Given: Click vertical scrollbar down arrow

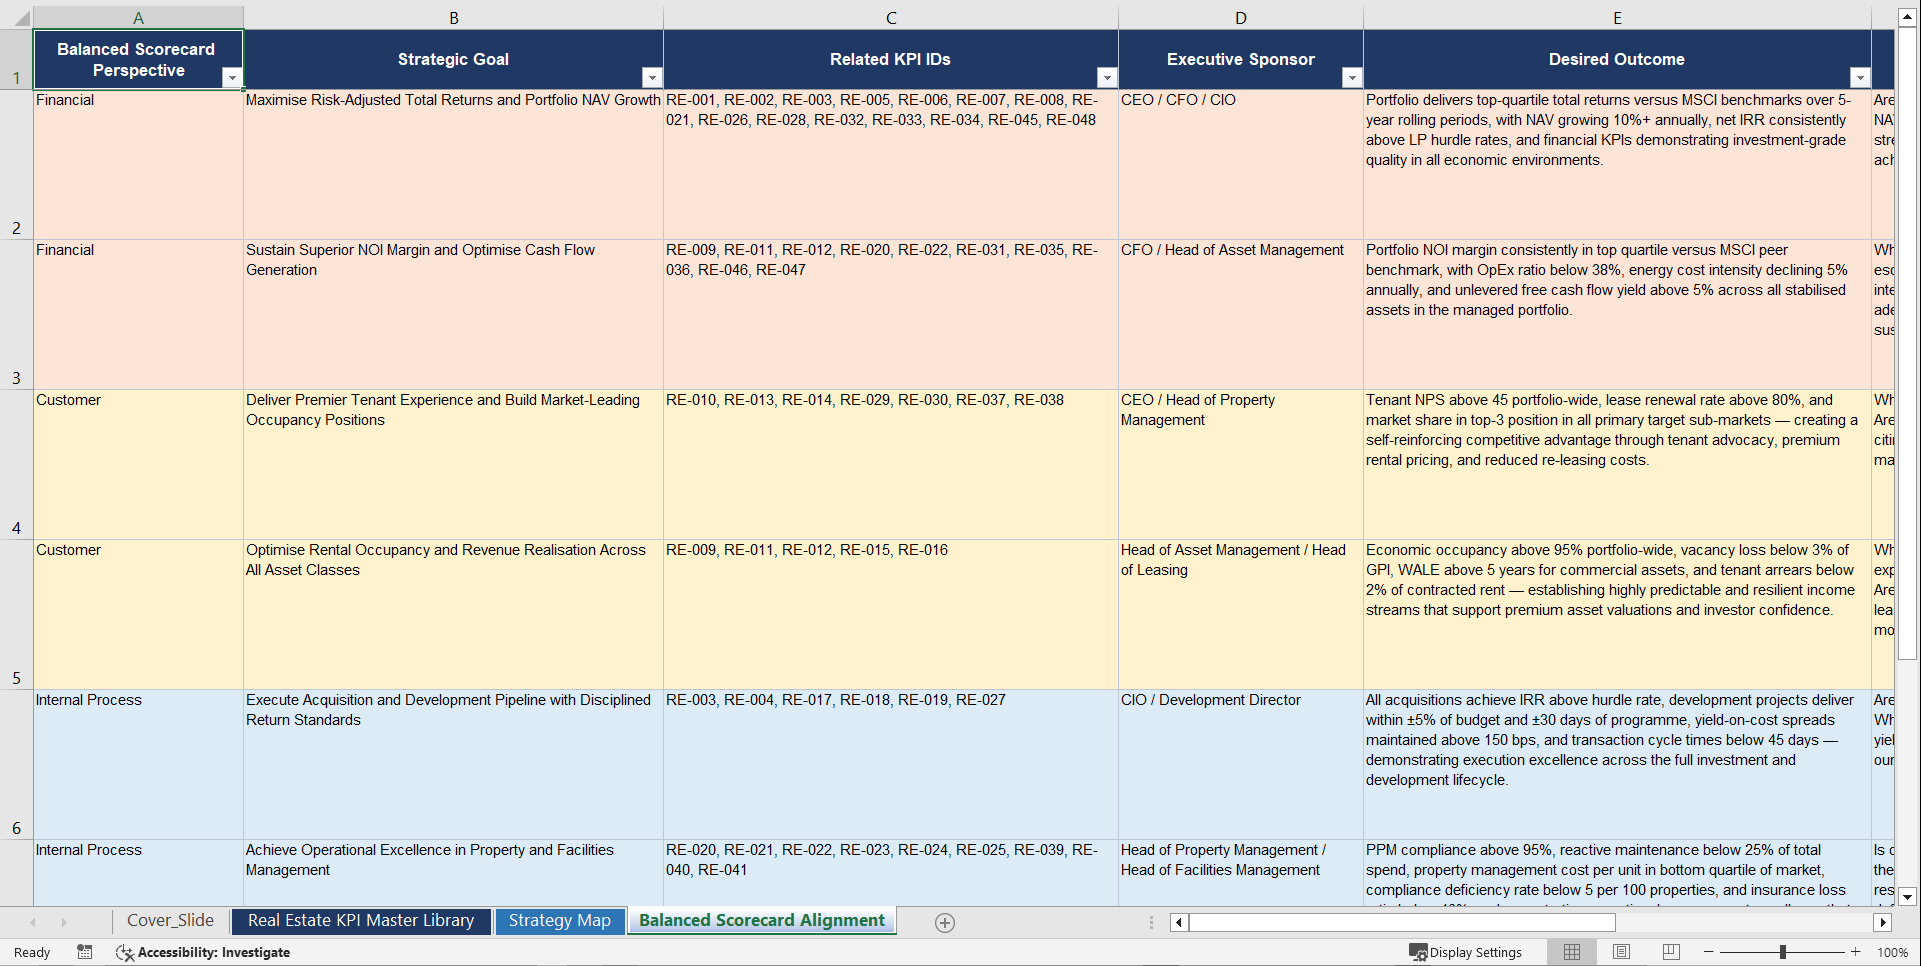Looking at the screenshot, I should click(x=1908, y=897).
